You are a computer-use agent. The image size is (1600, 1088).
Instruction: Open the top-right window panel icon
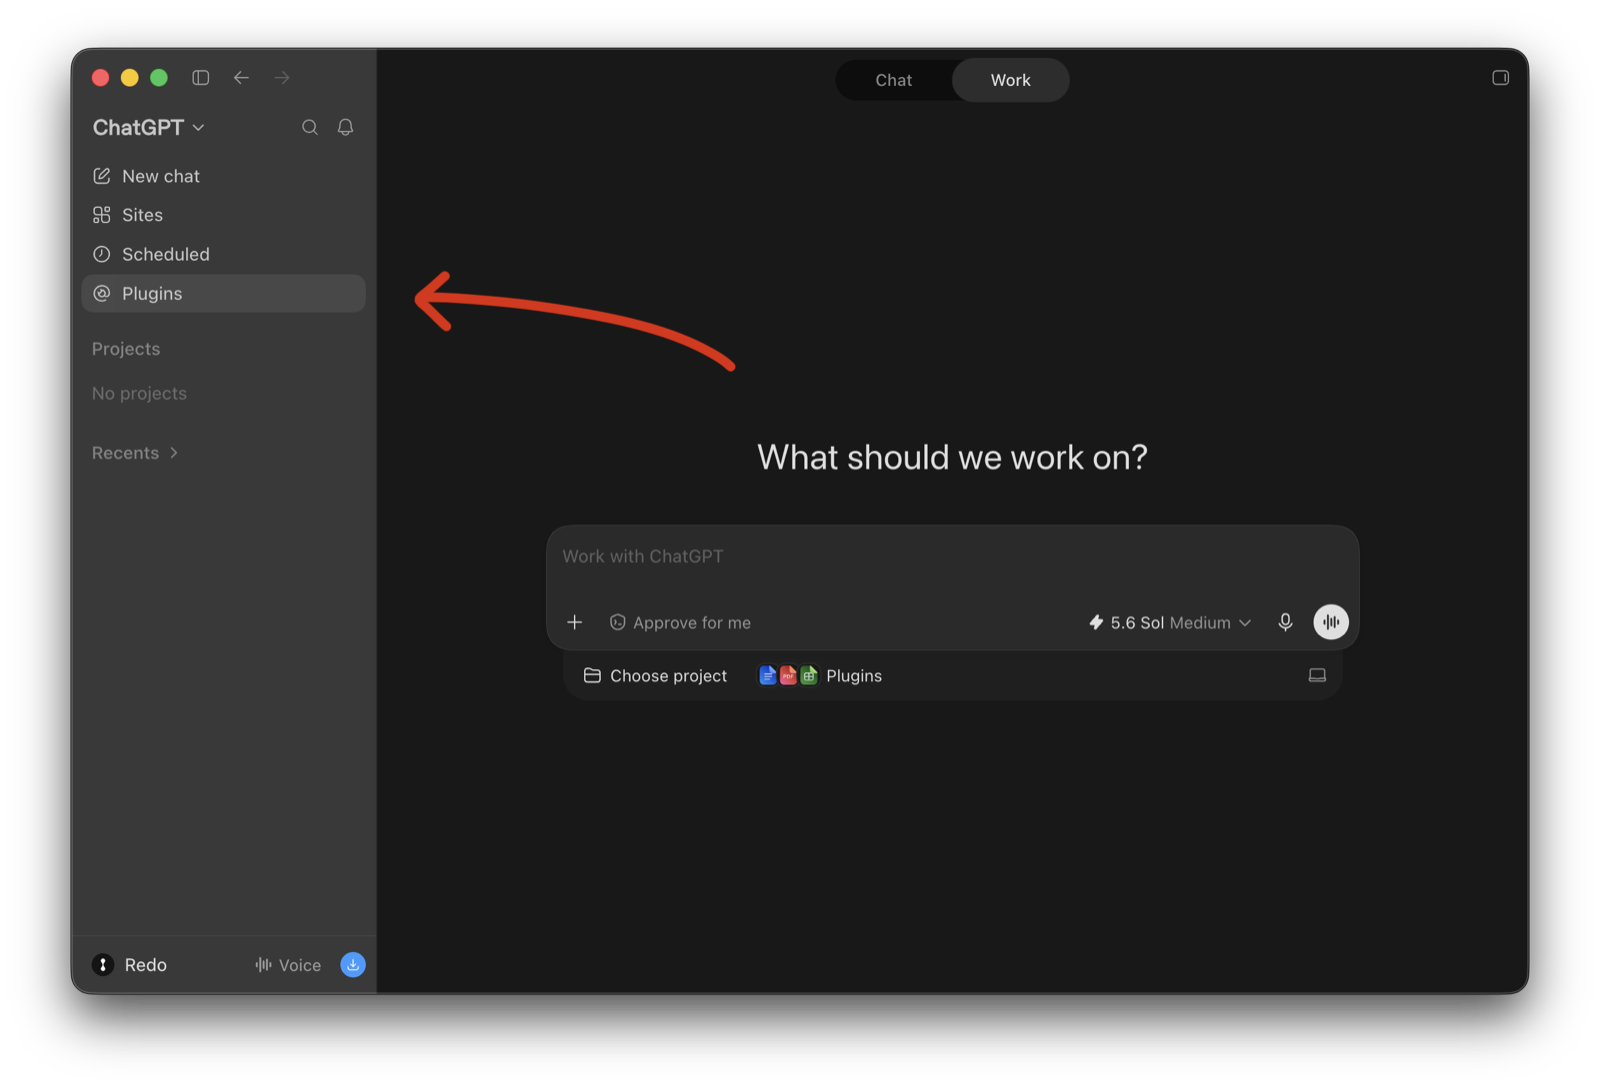pos(1500,77)
